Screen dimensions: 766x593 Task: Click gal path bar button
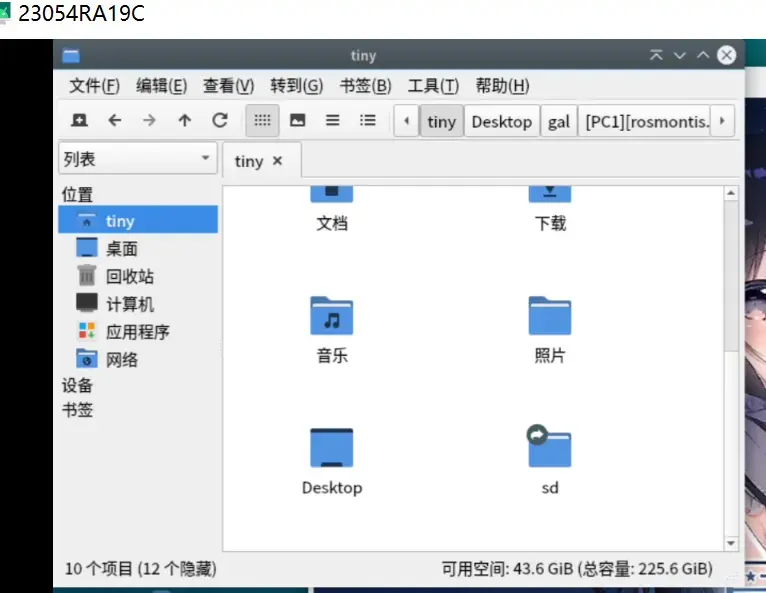point(559,121)
